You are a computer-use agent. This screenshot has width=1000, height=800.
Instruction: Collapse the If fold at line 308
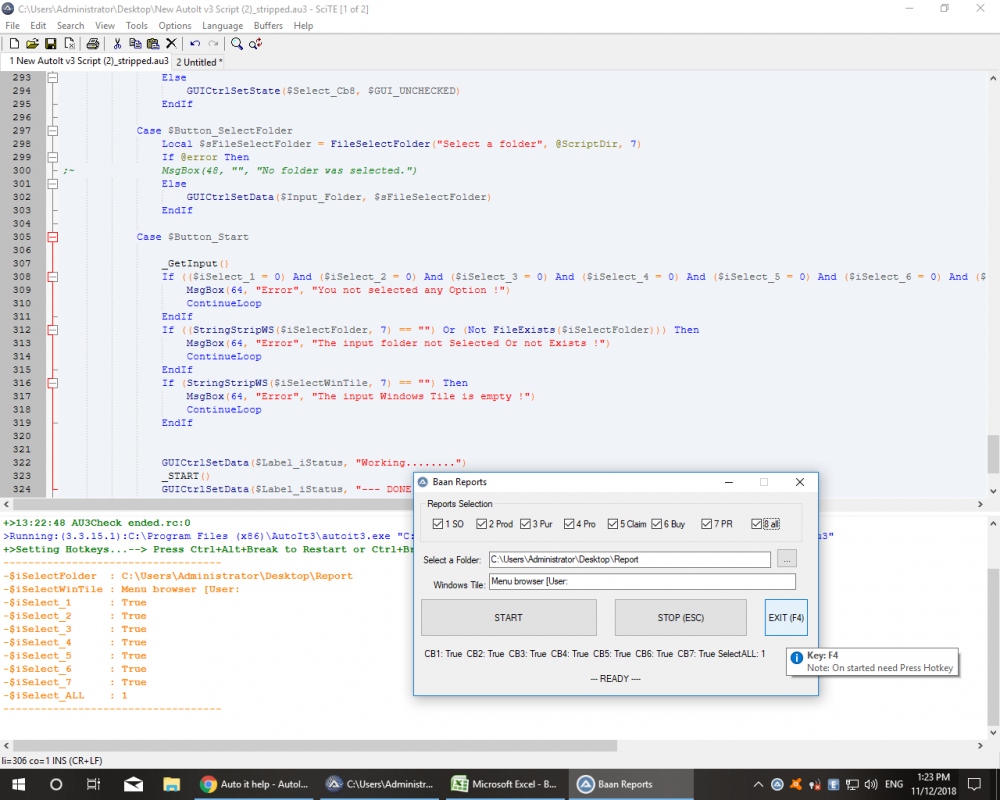[x=53, y=277]
